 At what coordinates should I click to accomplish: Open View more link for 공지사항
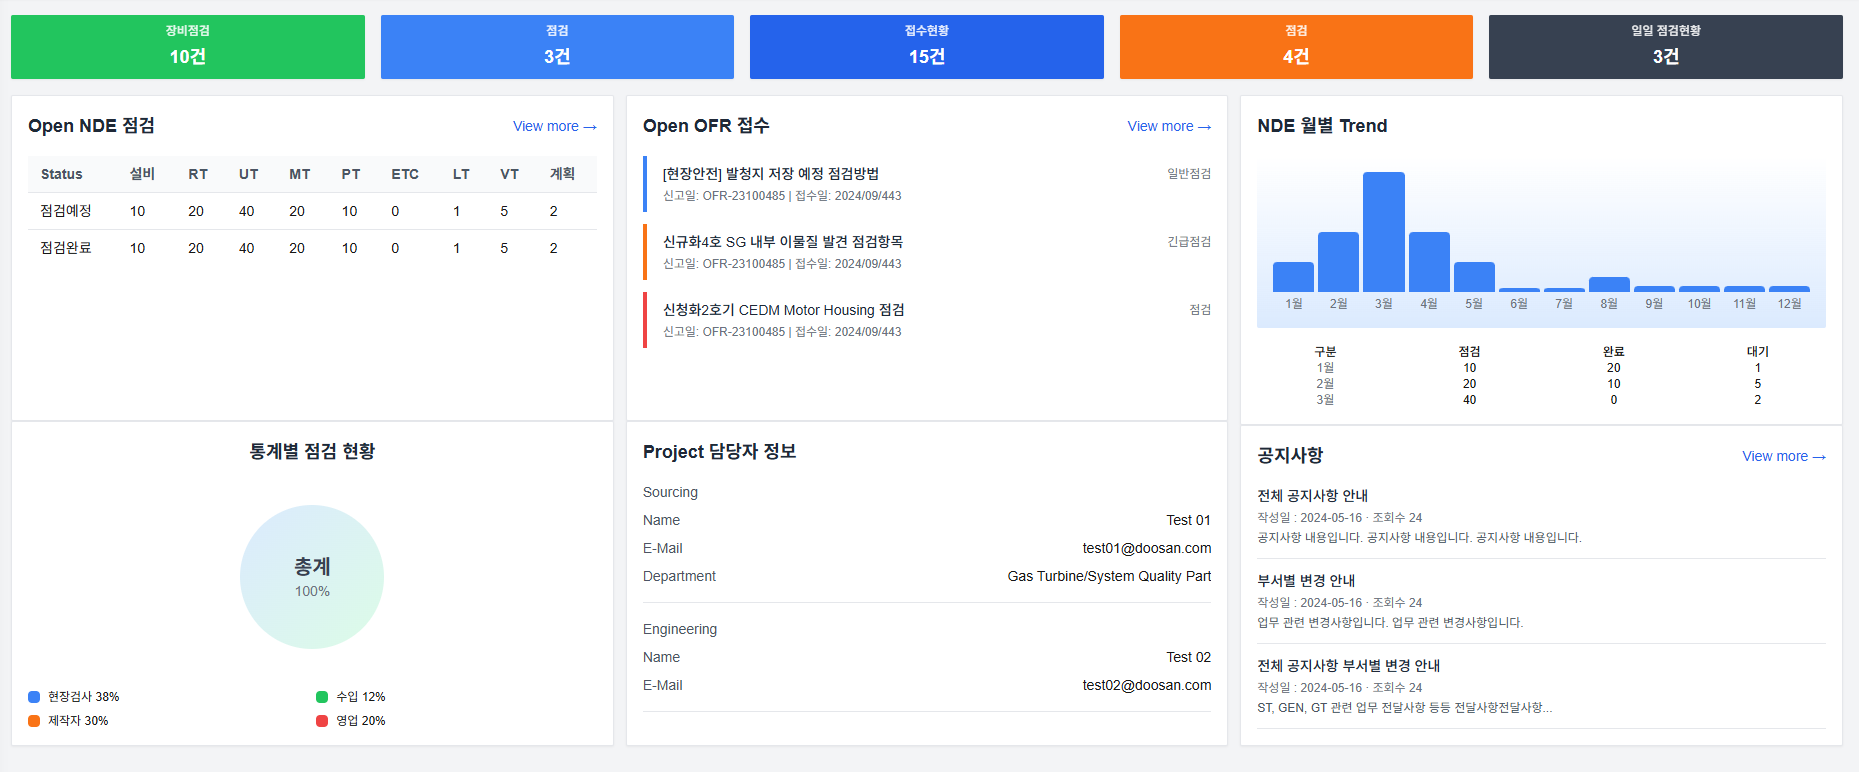[x=1783, y=456]
